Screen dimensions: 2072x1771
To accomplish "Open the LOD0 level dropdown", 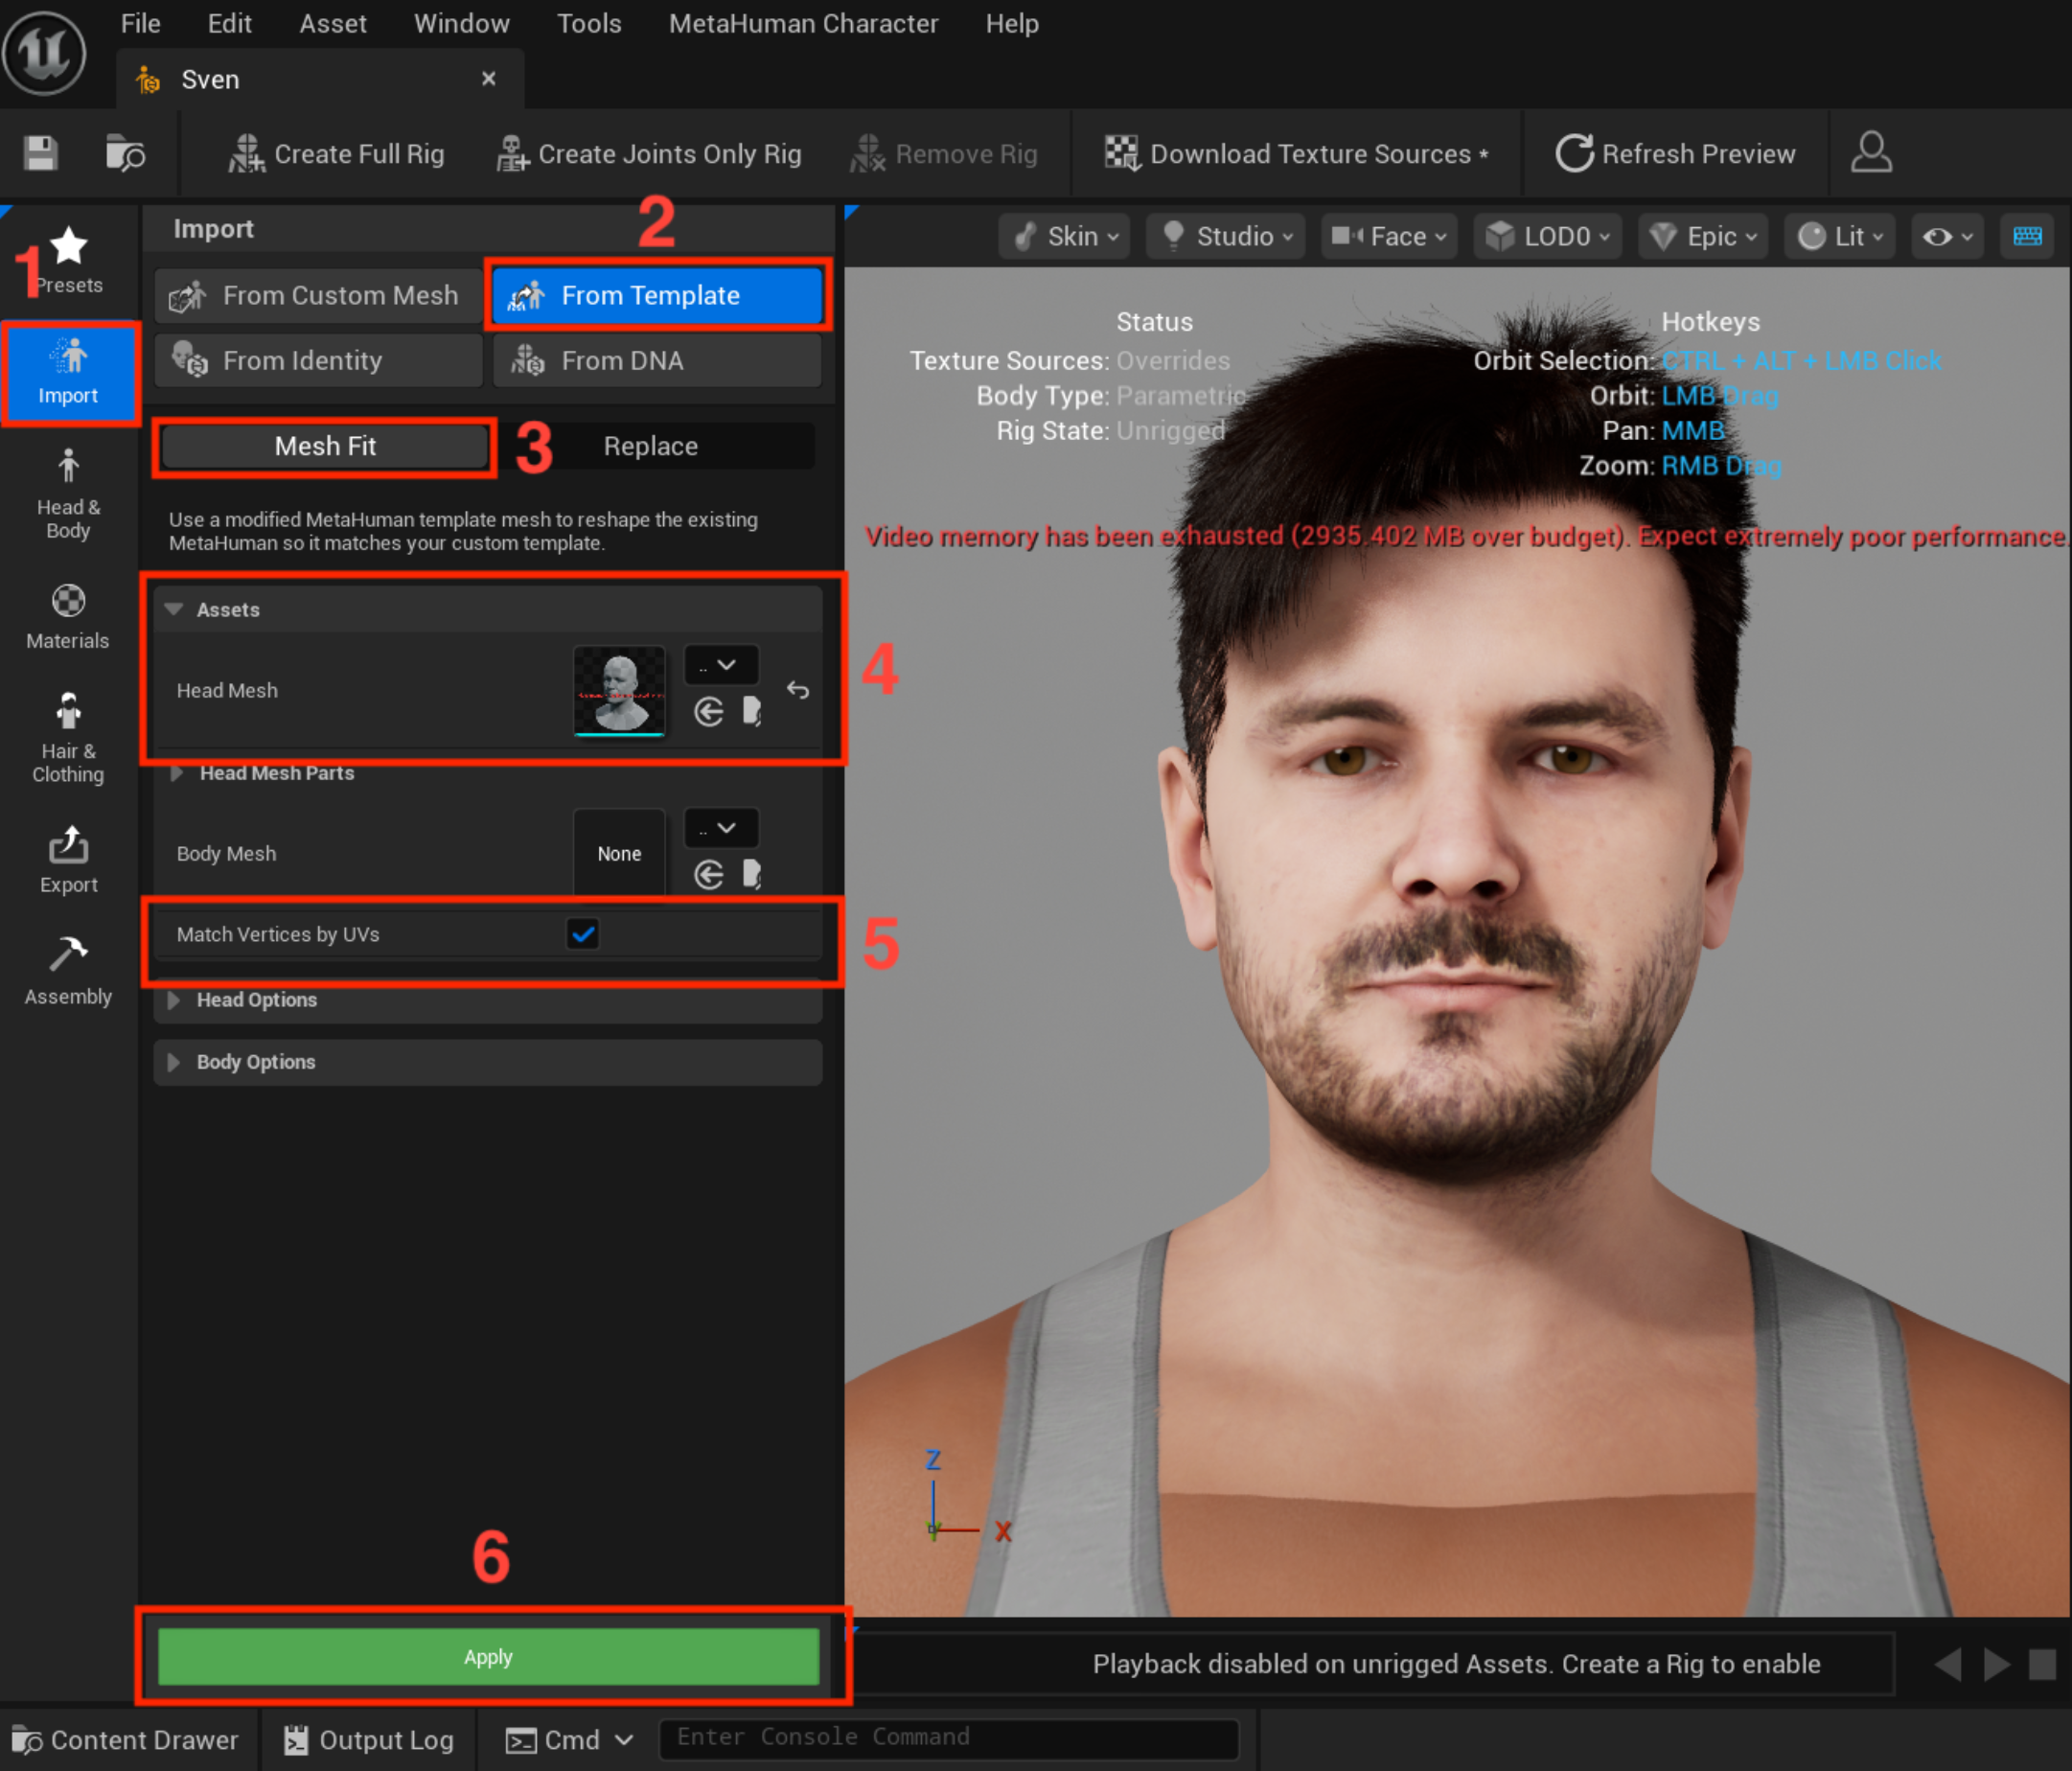I will pos(1547,236).
